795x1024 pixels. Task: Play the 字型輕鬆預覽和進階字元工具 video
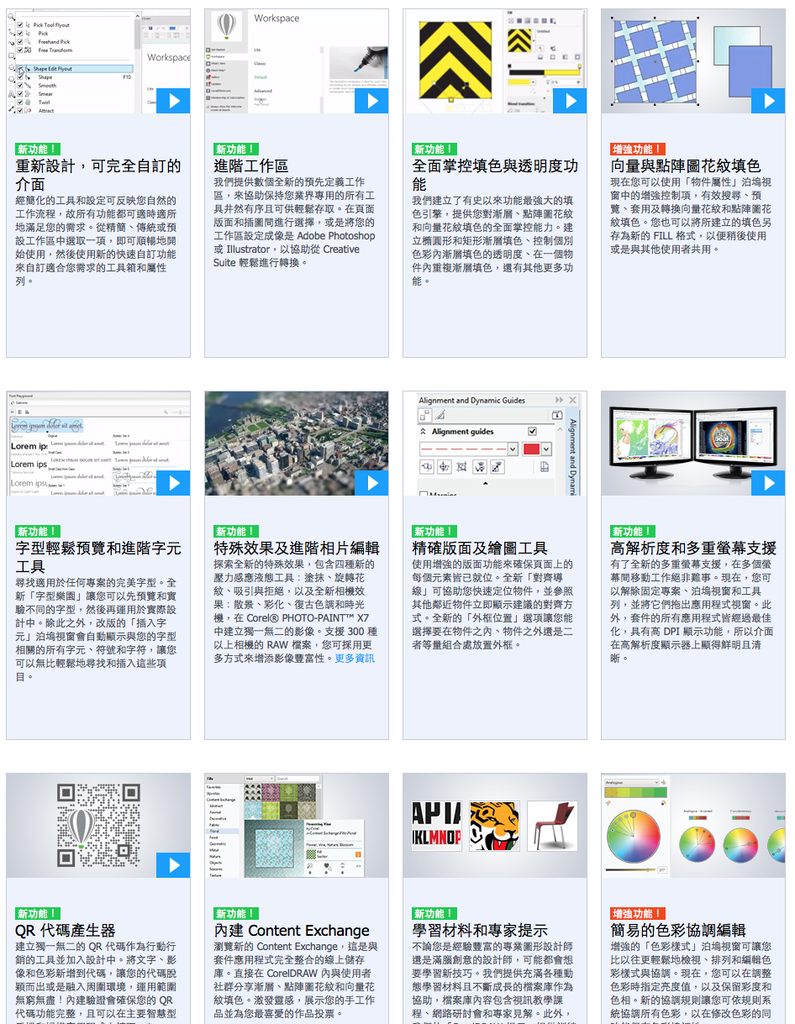click(173, 483)
